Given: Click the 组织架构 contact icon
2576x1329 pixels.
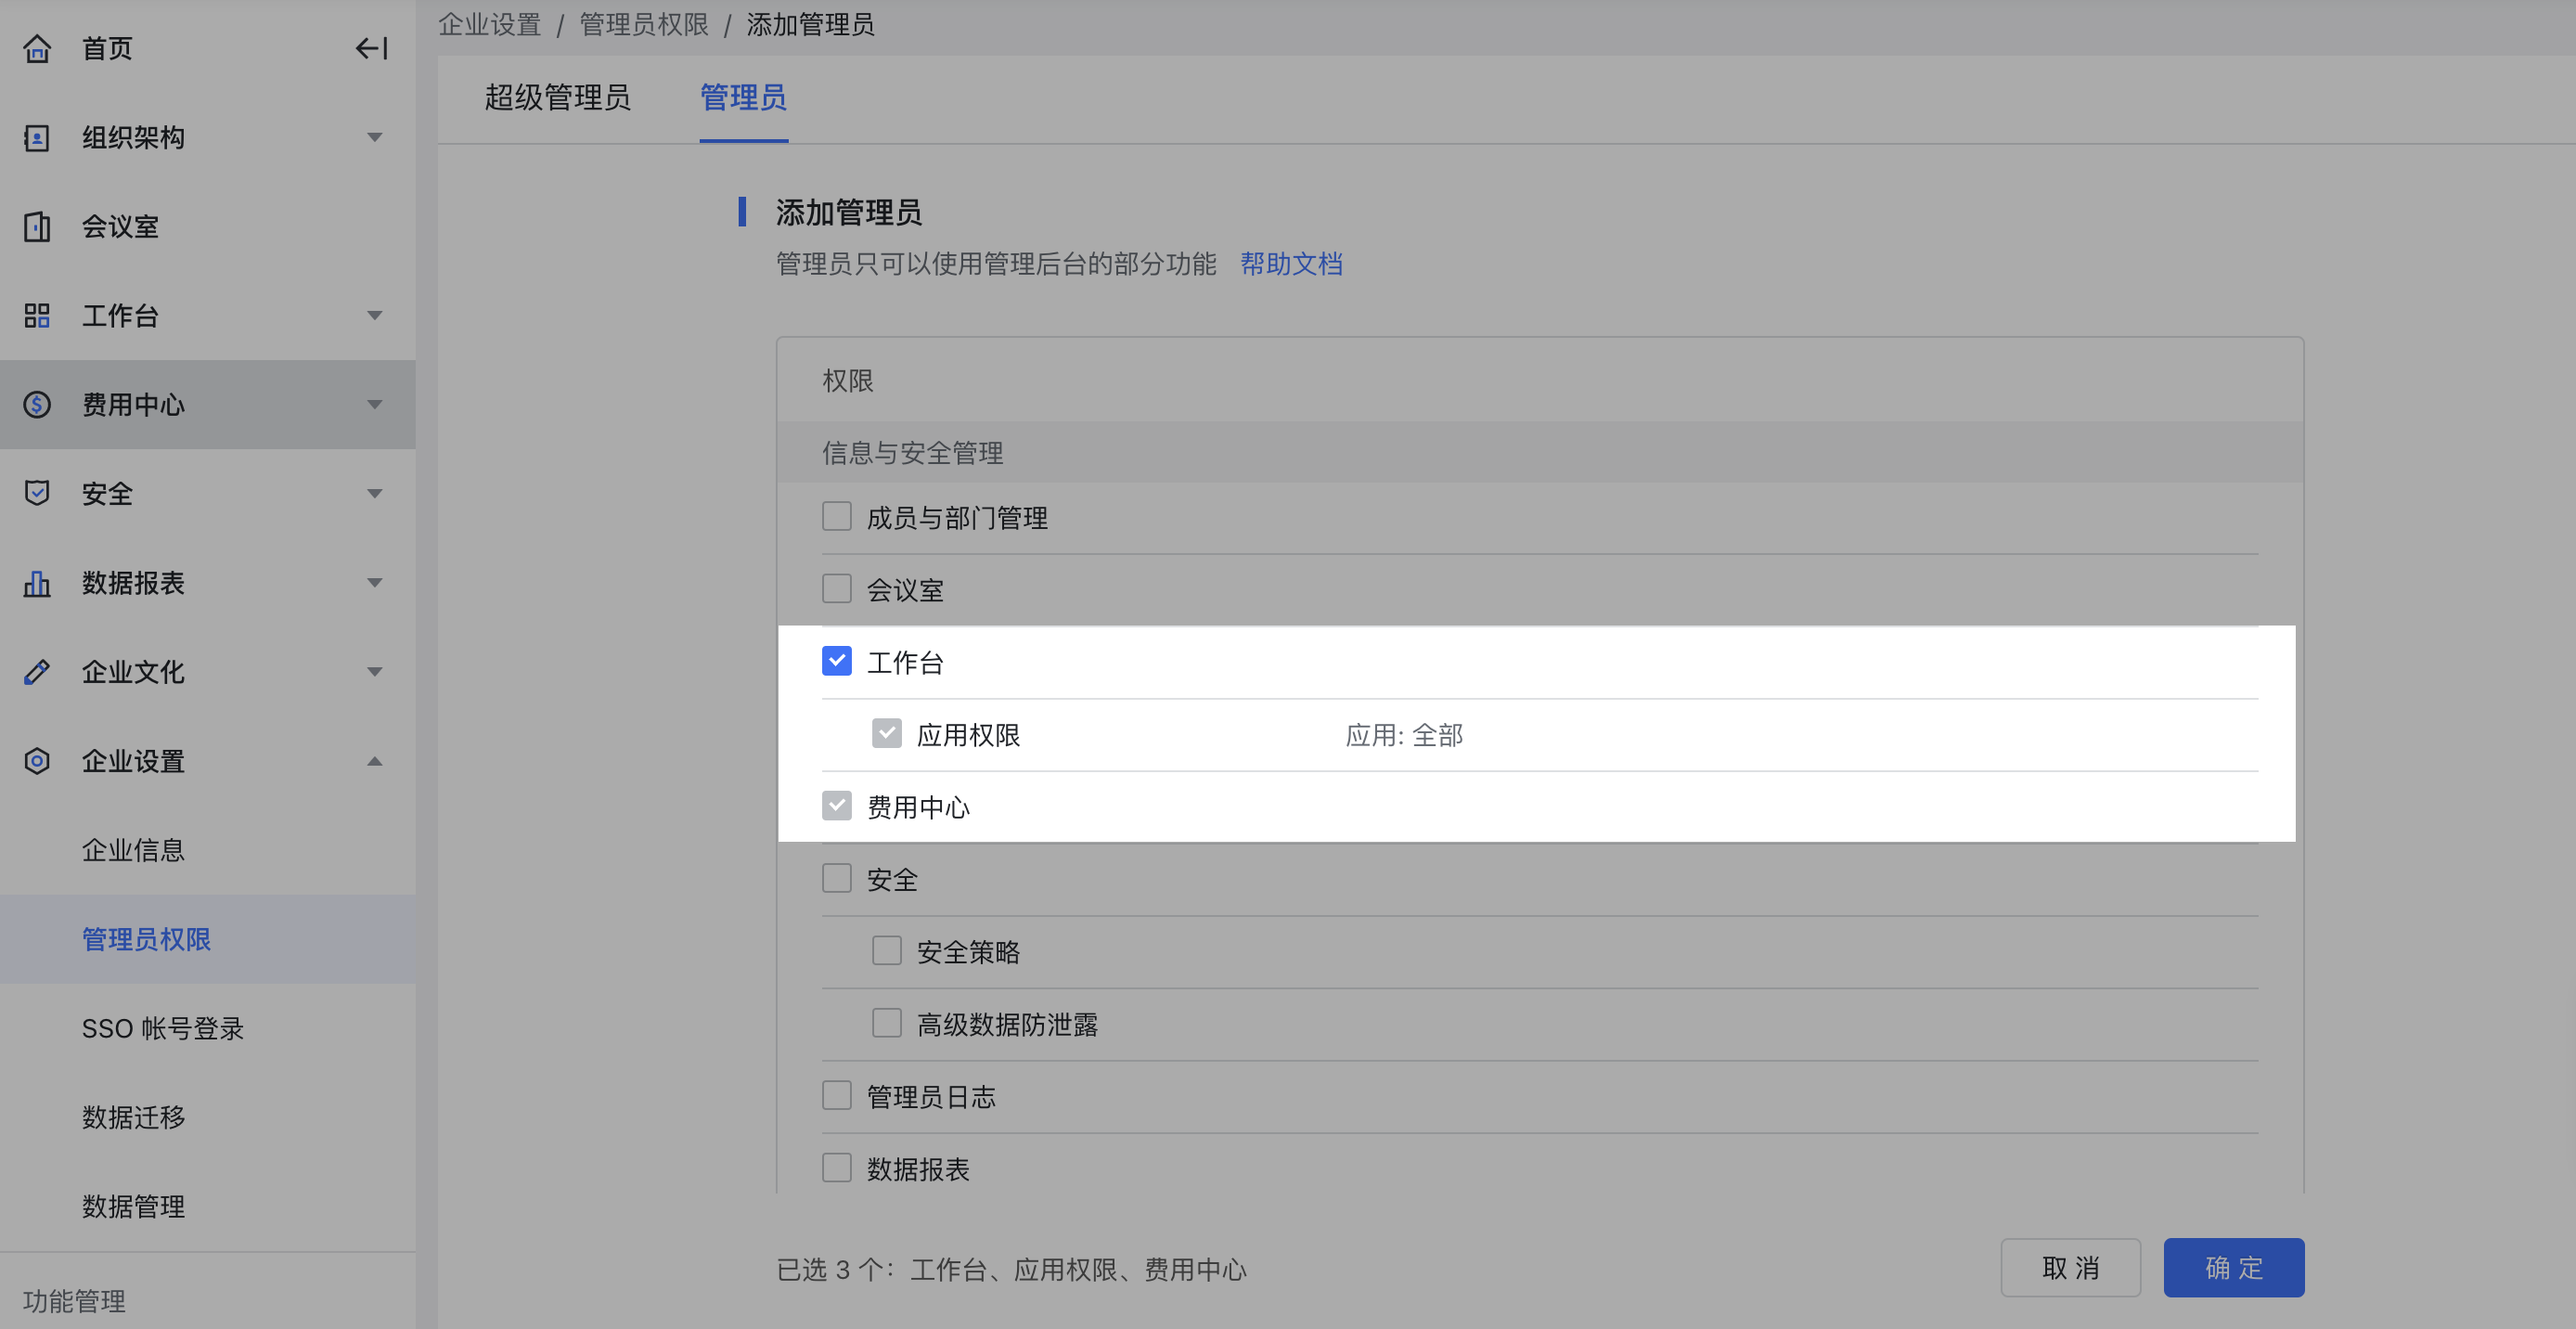Looking at the screenshot, I should click(37, 137).
